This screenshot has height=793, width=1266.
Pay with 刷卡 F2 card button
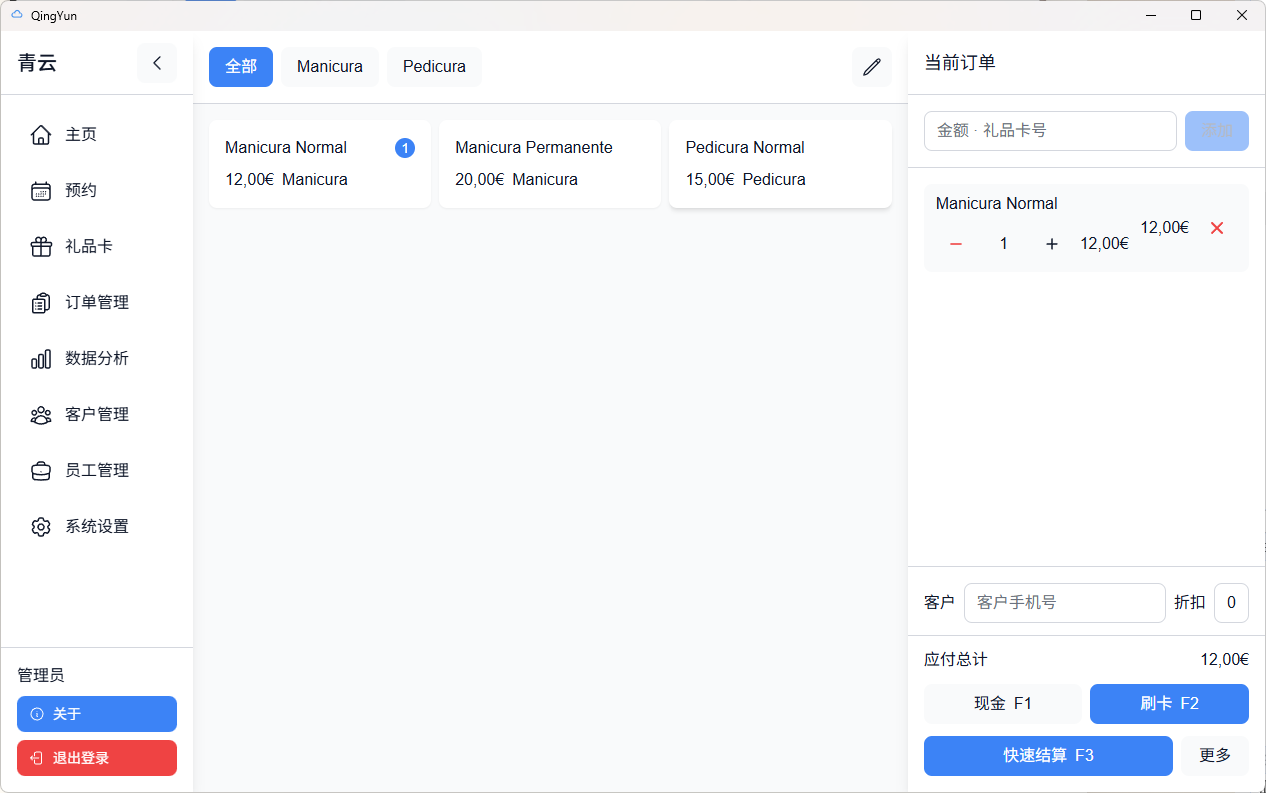click(1169, 704)
